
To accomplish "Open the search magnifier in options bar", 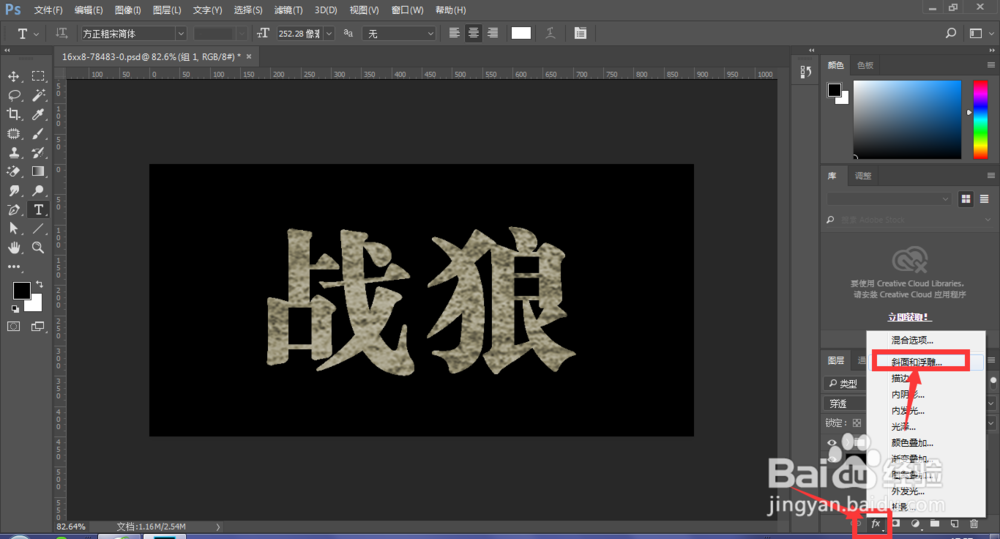I will (951, 33).
